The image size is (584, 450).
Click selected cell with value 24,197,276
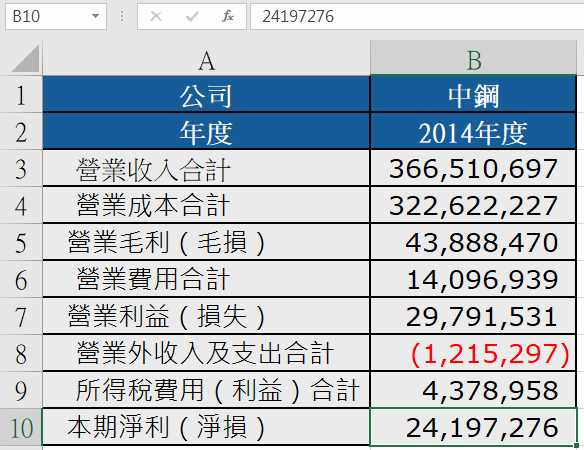point(473,427)
